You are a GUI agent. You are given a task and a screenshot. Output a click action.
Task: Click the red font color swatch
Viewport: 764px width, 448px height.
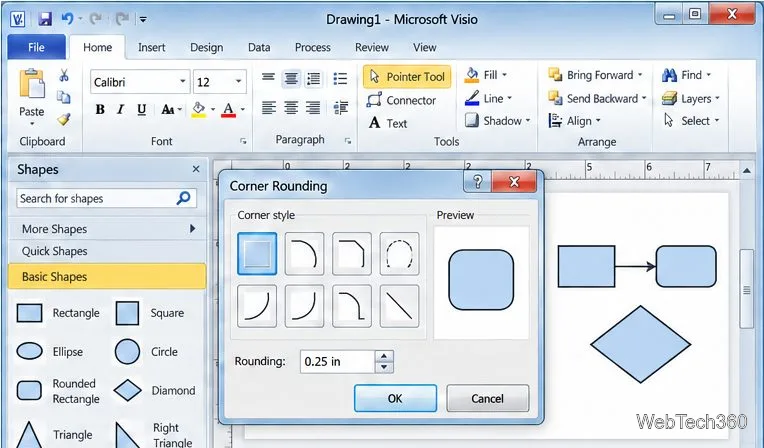[229, 109]
